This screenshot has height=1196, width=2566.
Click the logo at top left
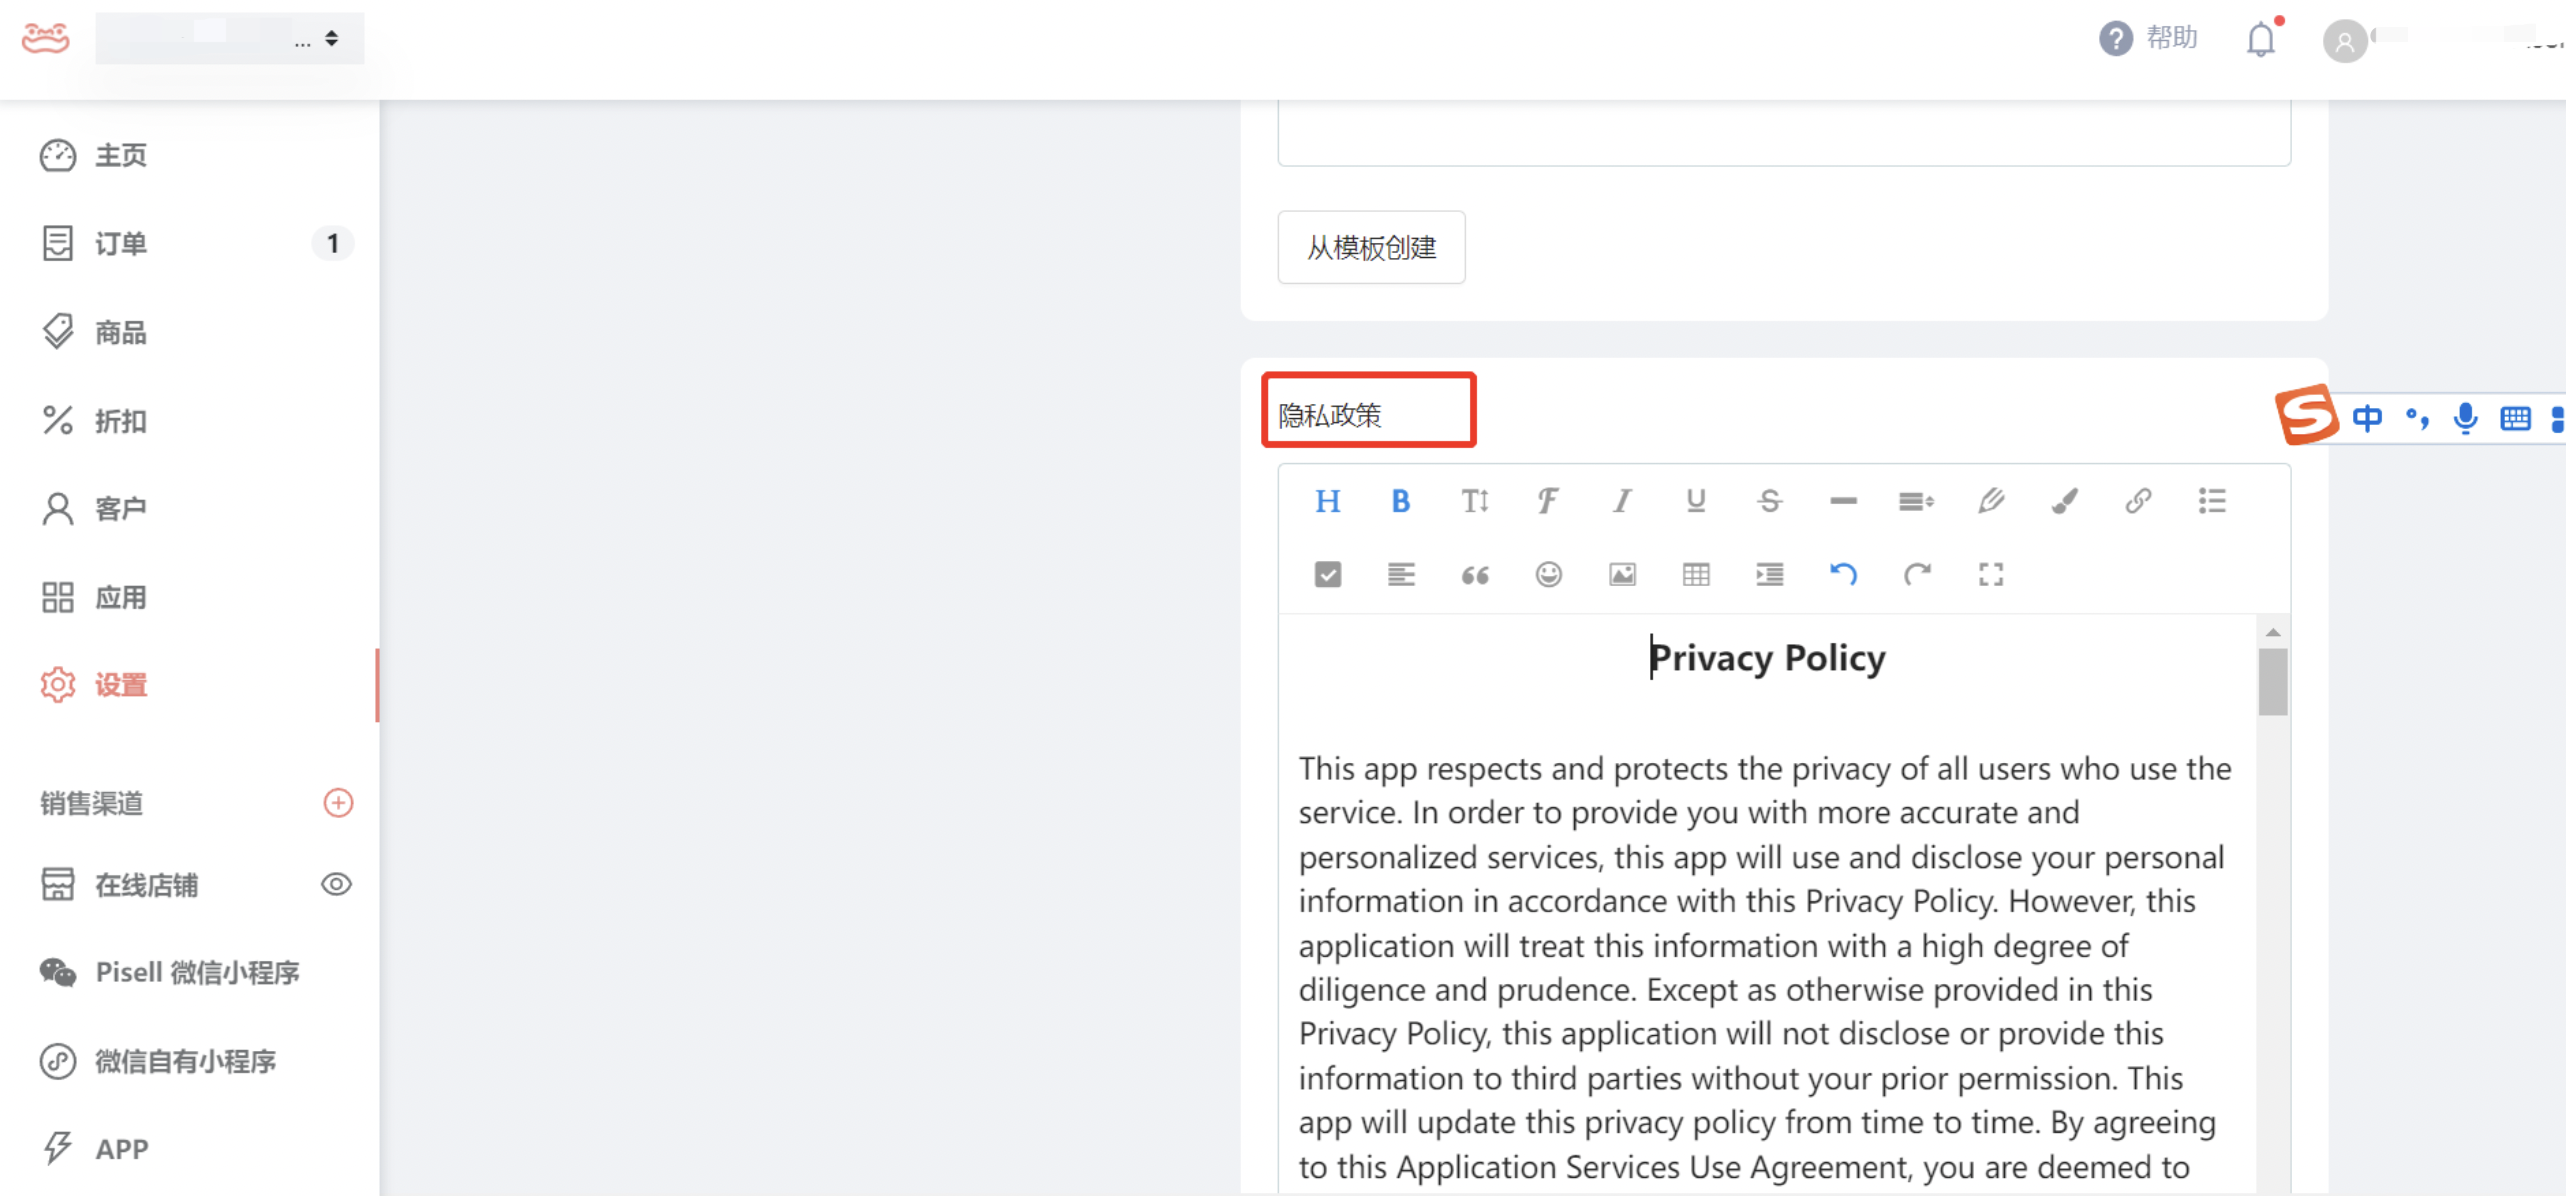coord(46,38)
